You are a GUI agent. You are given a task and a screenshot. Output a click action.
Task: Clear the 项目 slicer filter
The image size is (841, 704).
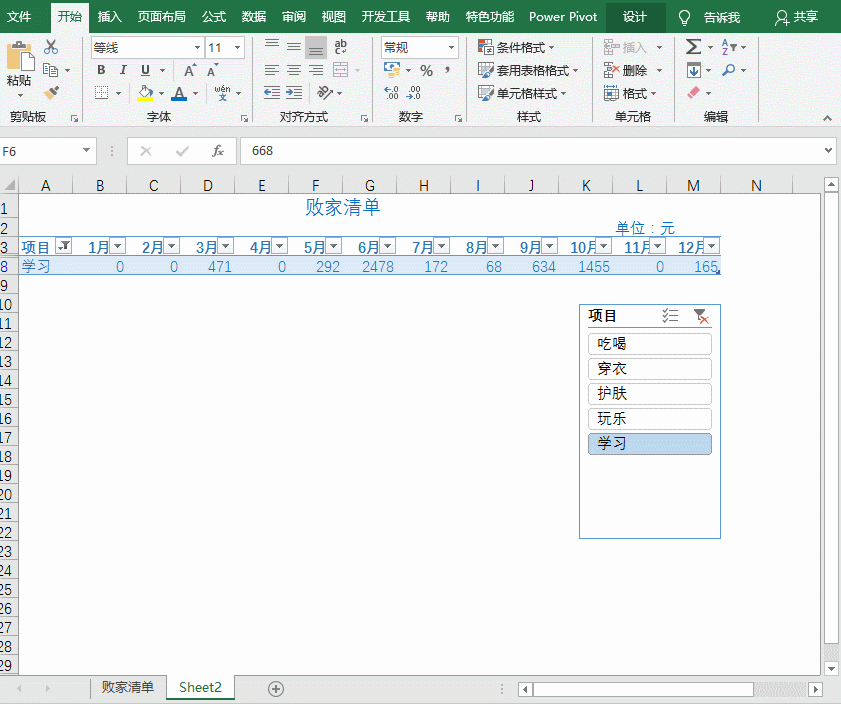point(700,315)
